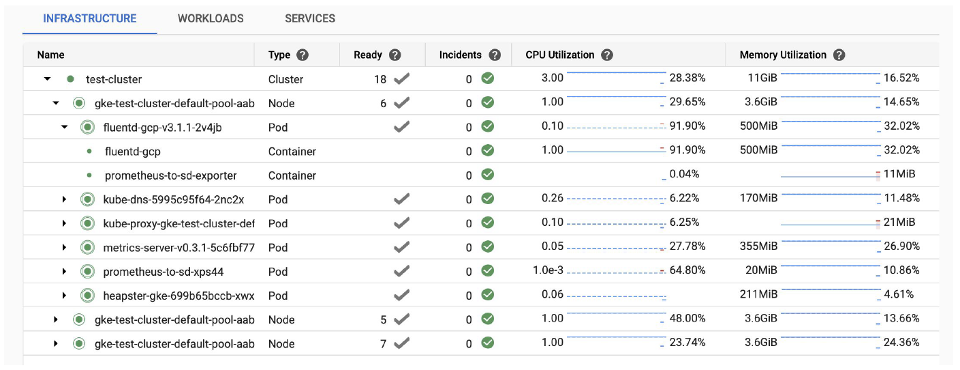The image size is (960, 370).
Task: Click the status icon of fluentd-gcp-v3.1.1-2v4jb pod
Action: coord(87,127)
